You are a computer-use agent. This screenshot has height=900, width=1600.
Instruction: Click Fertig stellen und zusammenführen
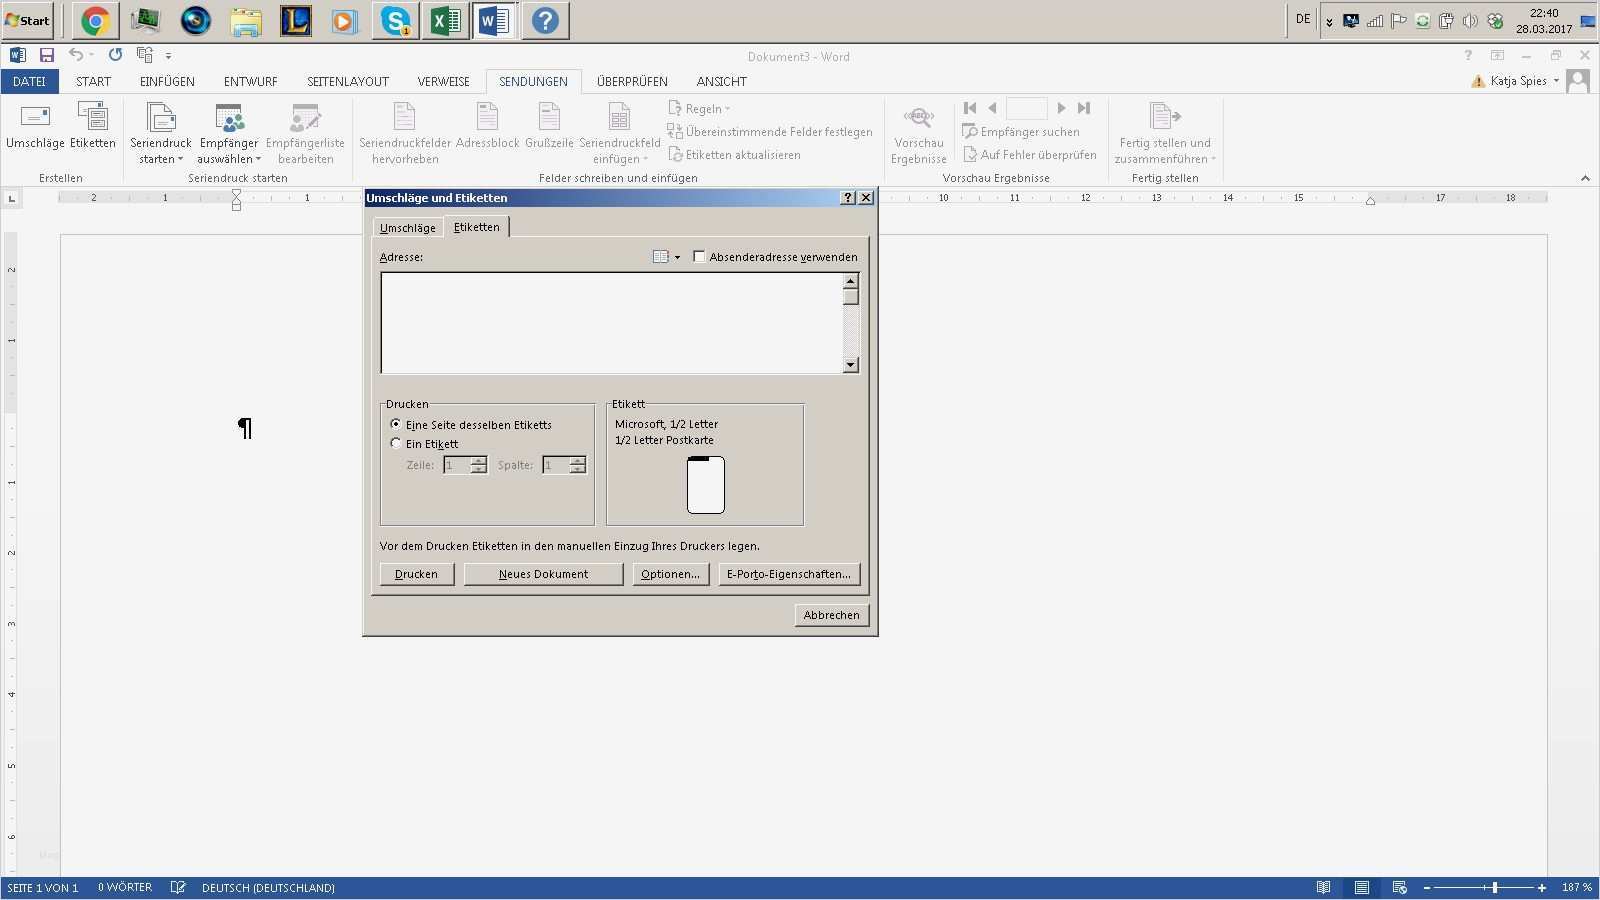pos(1164,130)
